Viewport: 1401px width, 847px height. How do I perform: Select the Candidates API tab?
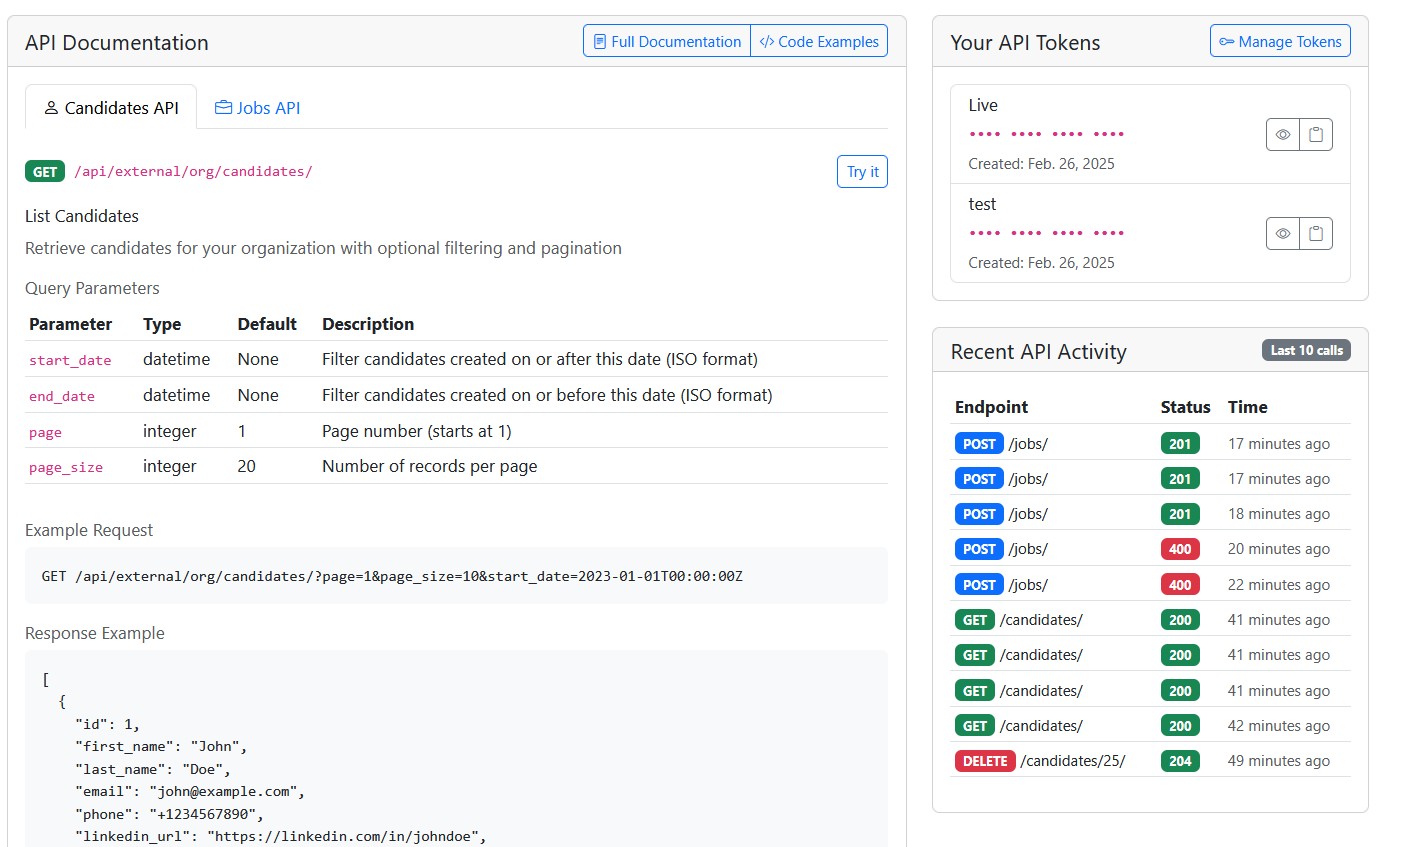click(111, 108)
